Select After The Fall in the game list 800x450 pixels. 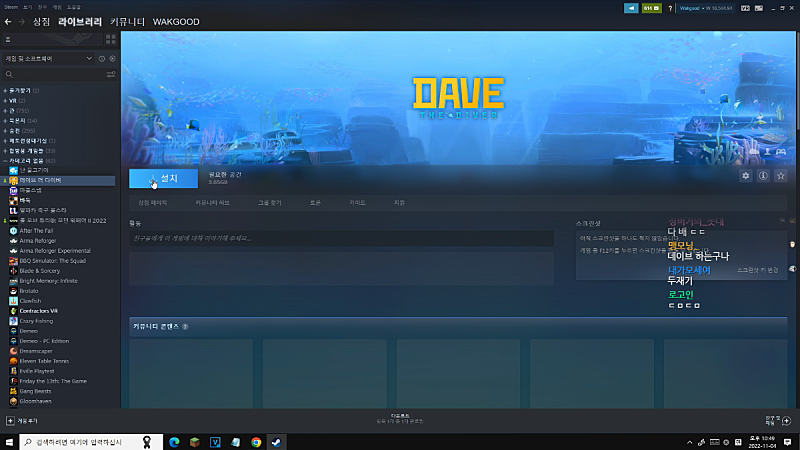36,231
